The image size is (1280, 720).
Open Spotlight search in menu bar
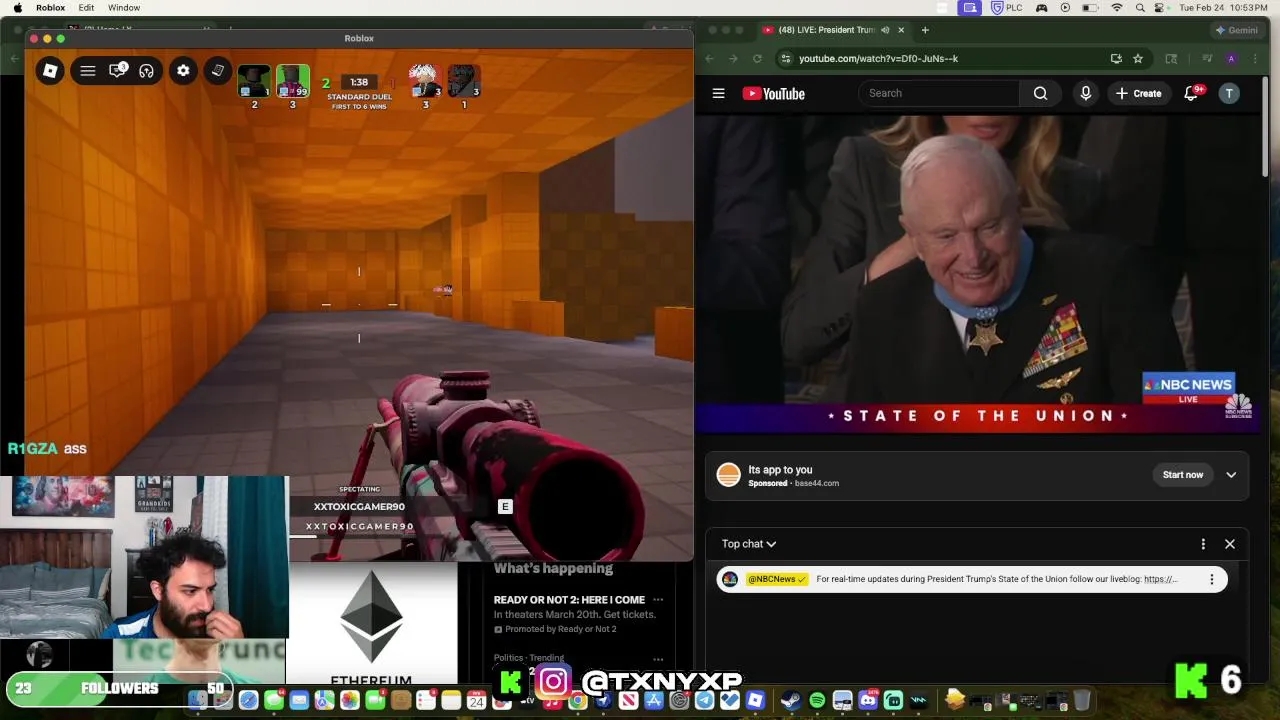click(x=1141, y=8)
